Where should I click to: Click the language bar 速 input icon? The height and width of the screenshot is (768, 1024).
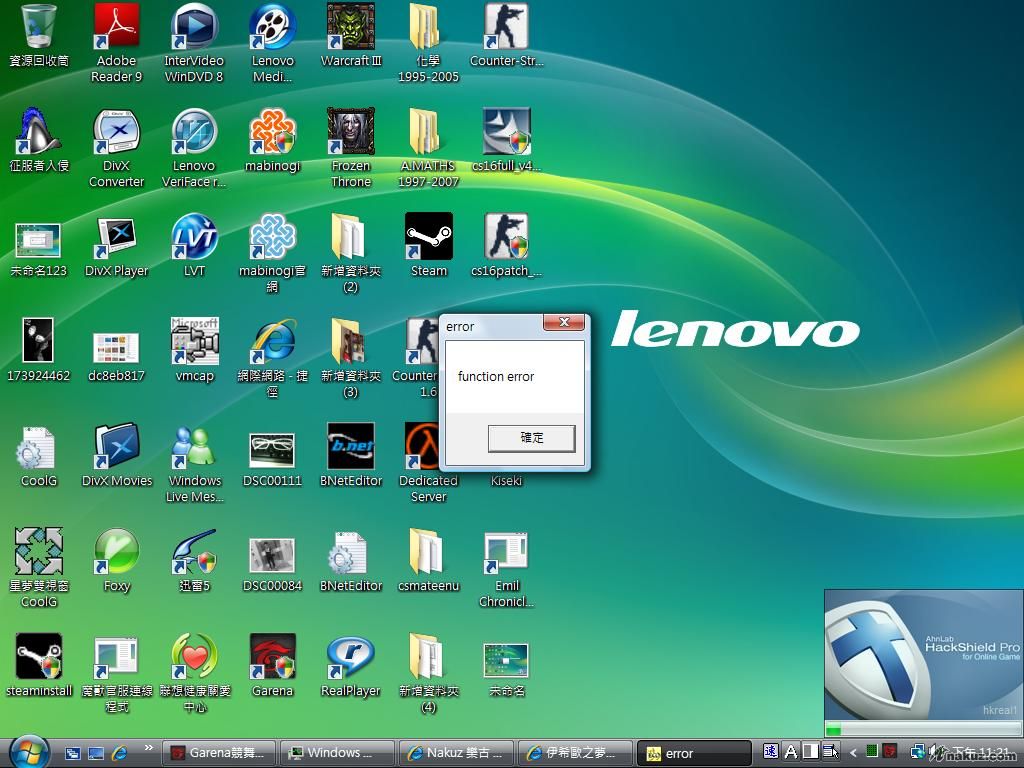pyautogui.click(x=771, y=752)
